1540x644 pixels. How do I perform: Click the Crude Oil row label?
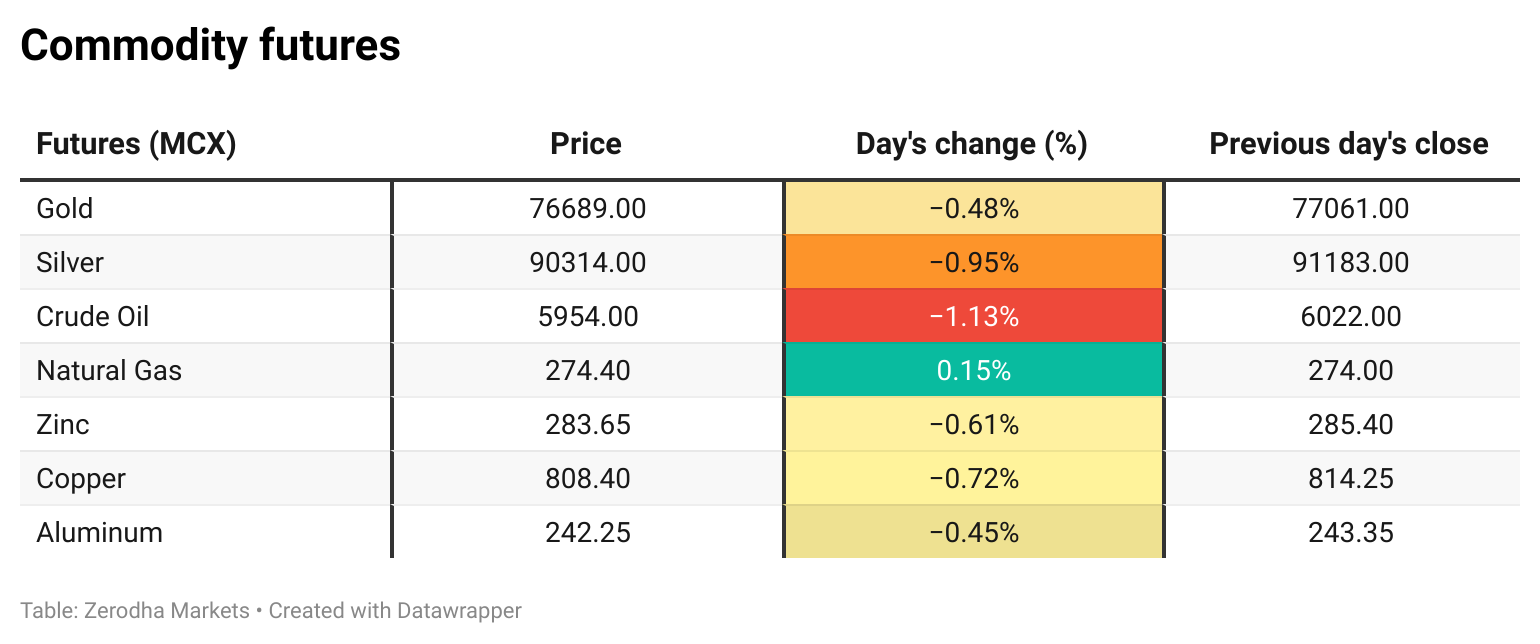coord(93,317)
